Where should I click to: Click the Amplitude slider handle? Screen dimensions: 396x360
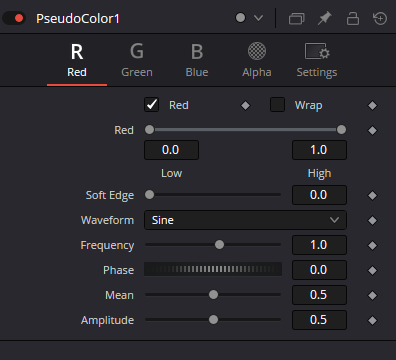[213, 320]
